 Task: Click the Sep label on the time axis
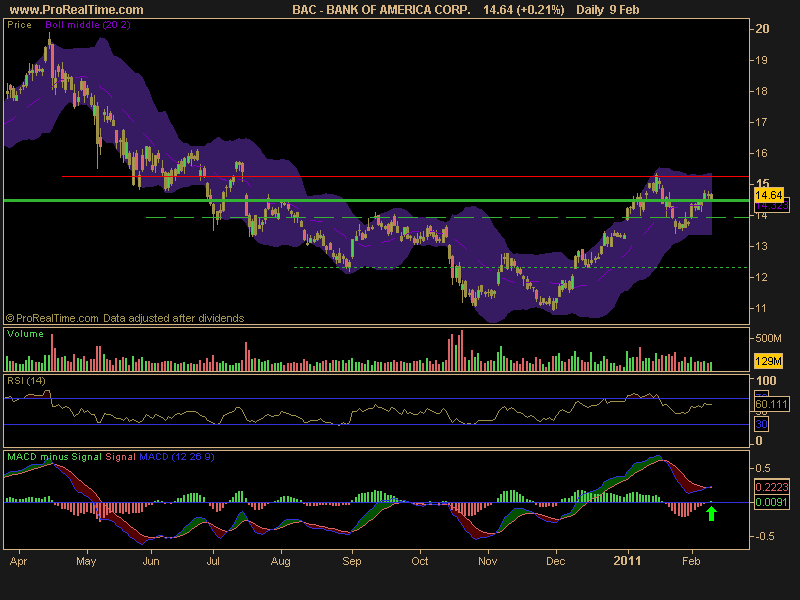coord(352,562)
